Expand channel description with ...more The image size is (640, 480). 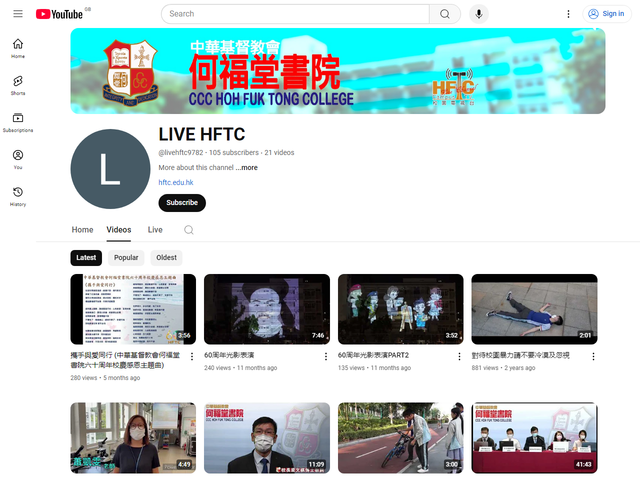pos(246,168)
